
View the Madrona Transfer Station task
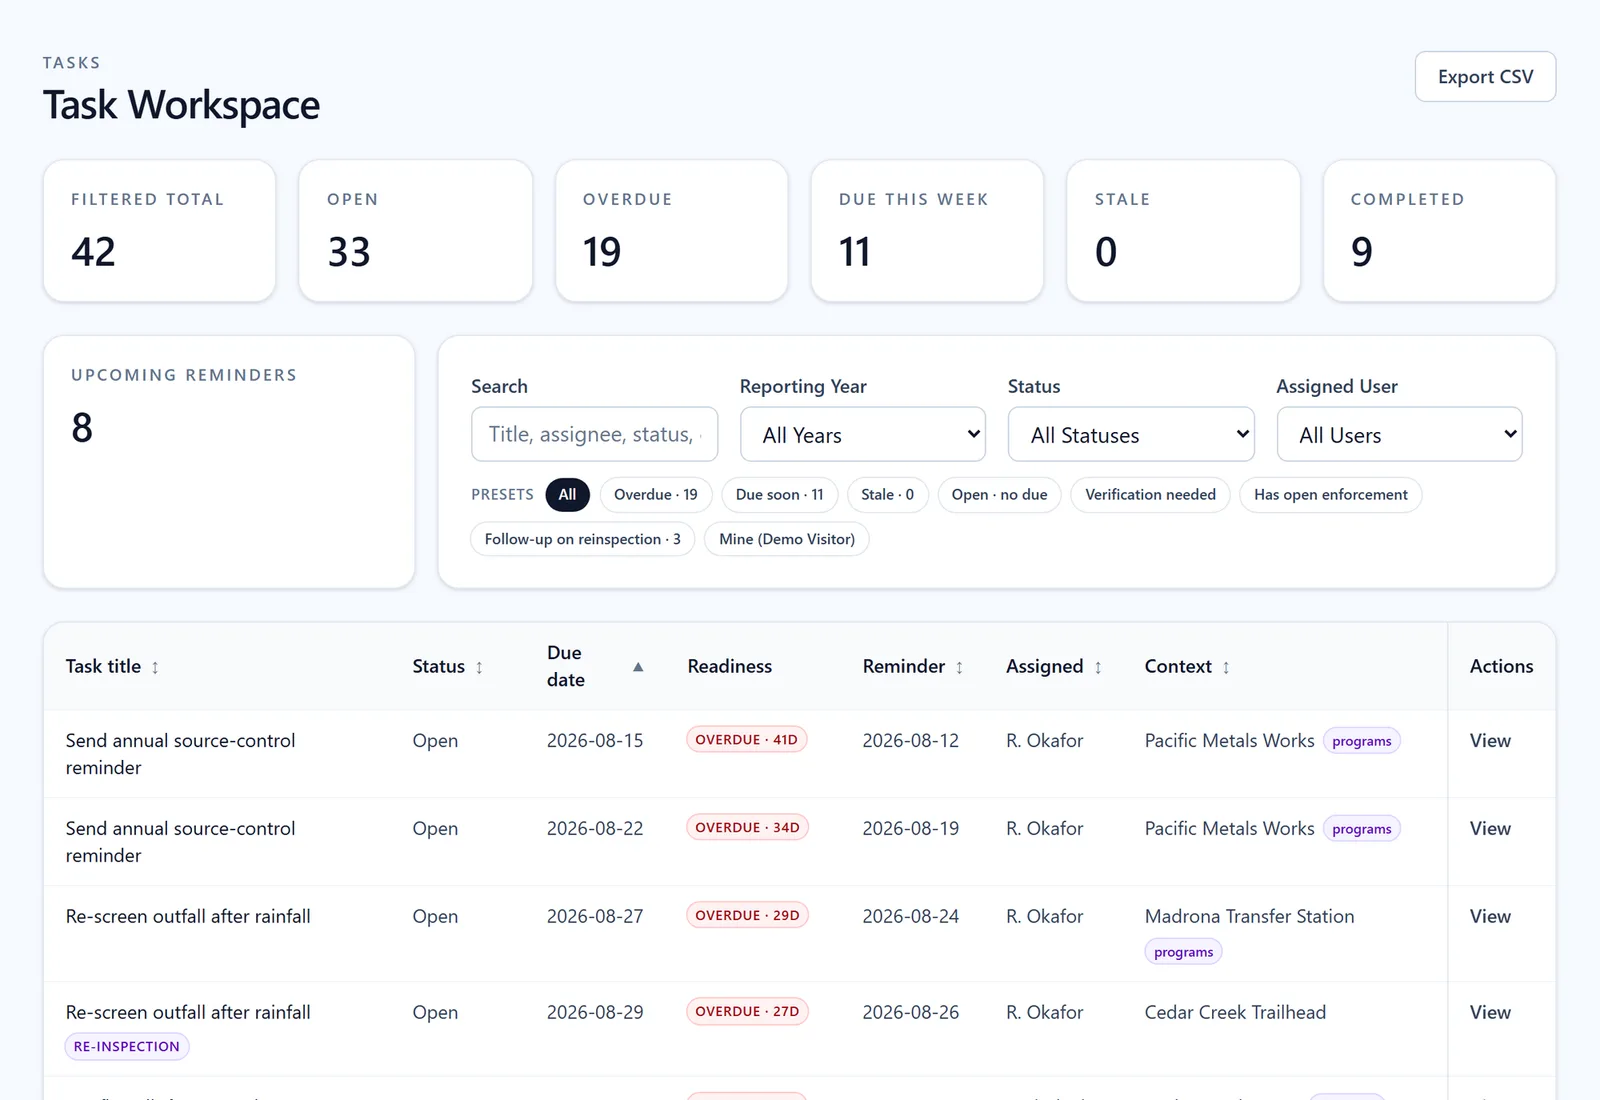tap(1490, 917)
